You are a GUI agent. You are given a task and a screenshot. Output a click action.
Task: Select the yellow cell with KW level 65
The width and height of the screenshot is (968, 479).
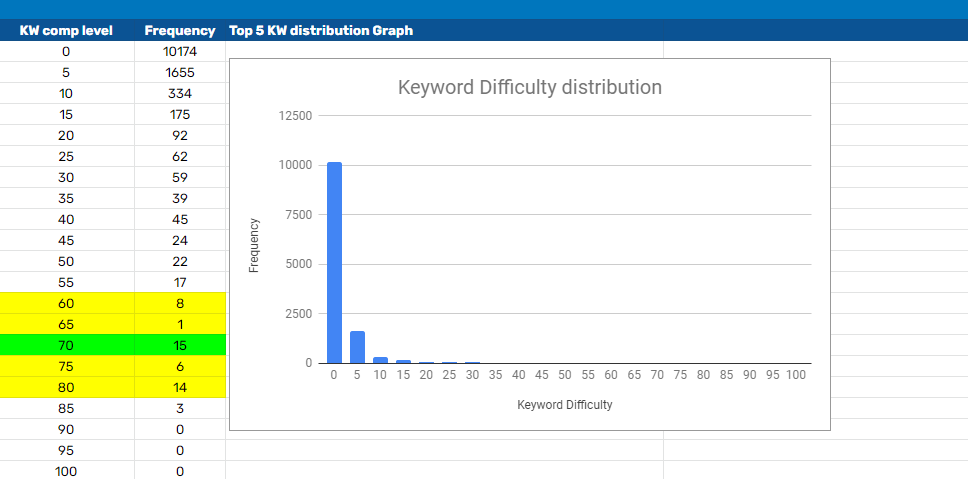[x=66, y=324]
